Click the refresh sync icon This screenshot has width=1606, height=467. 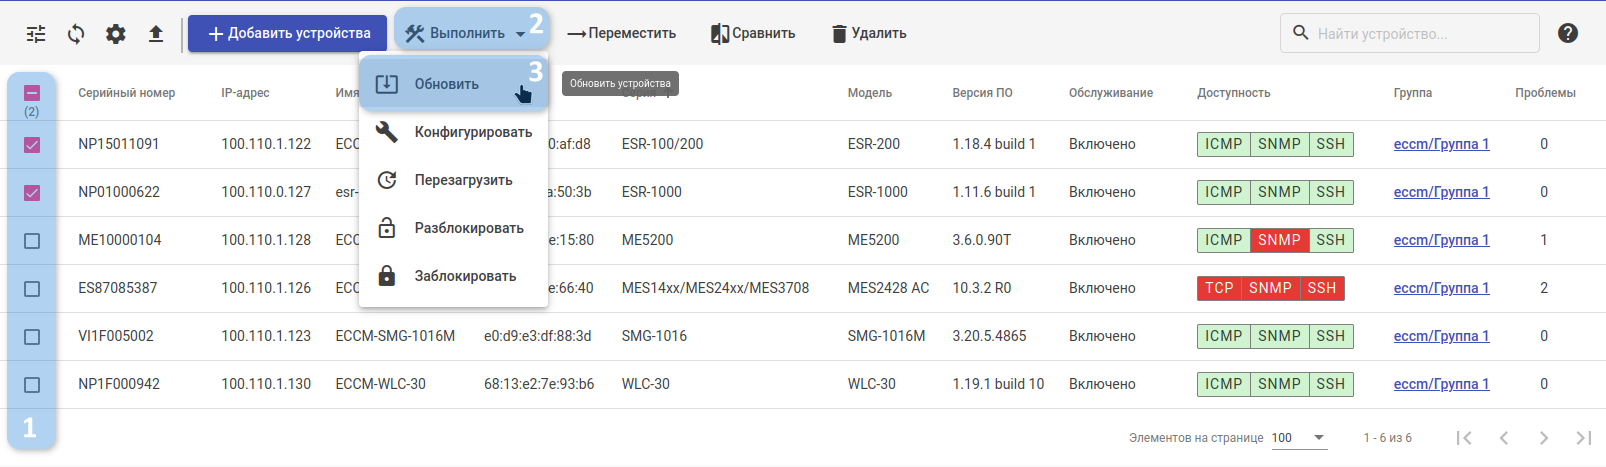76,34
